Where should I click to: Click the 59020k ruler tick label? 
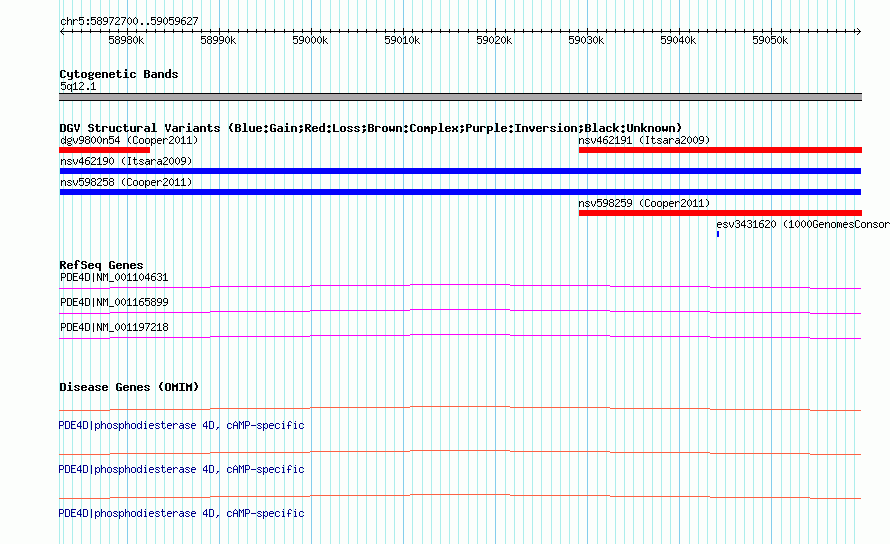[x=494, y=40]
